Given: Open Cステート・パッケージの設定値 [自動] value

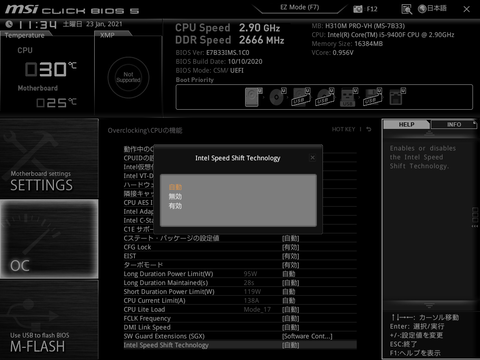Looking at the screenshot, I should pyautogui.click(x=290, y=238).
